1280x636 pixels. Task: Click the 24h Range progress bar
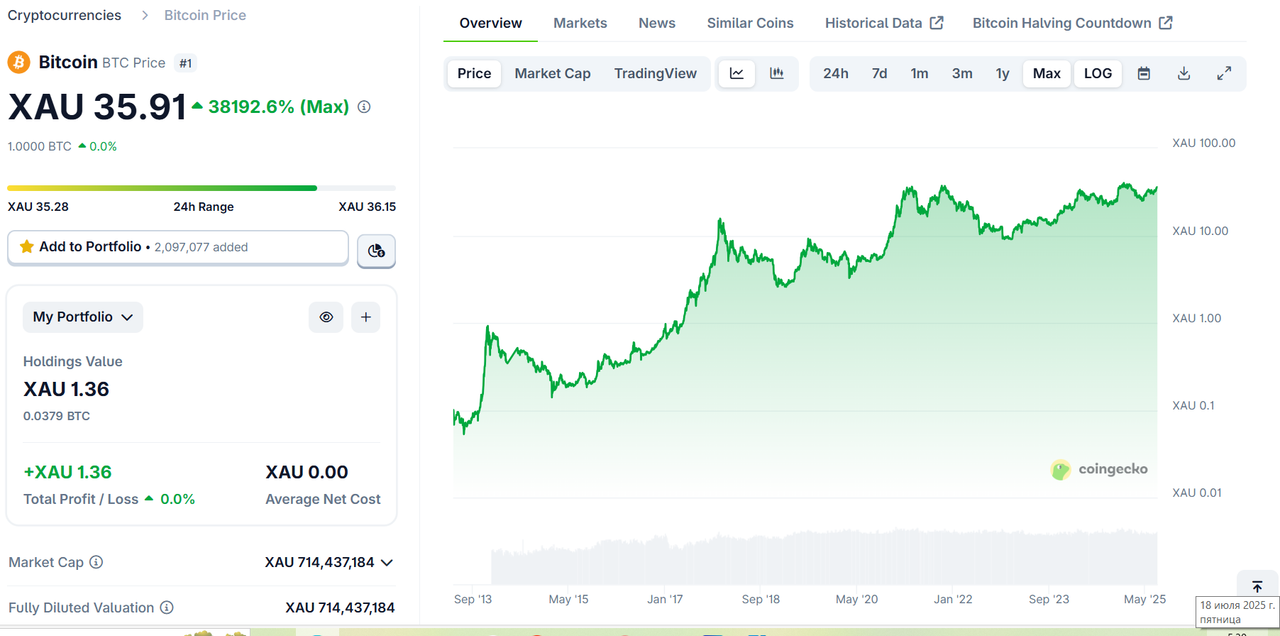click(x=201, y=188)
